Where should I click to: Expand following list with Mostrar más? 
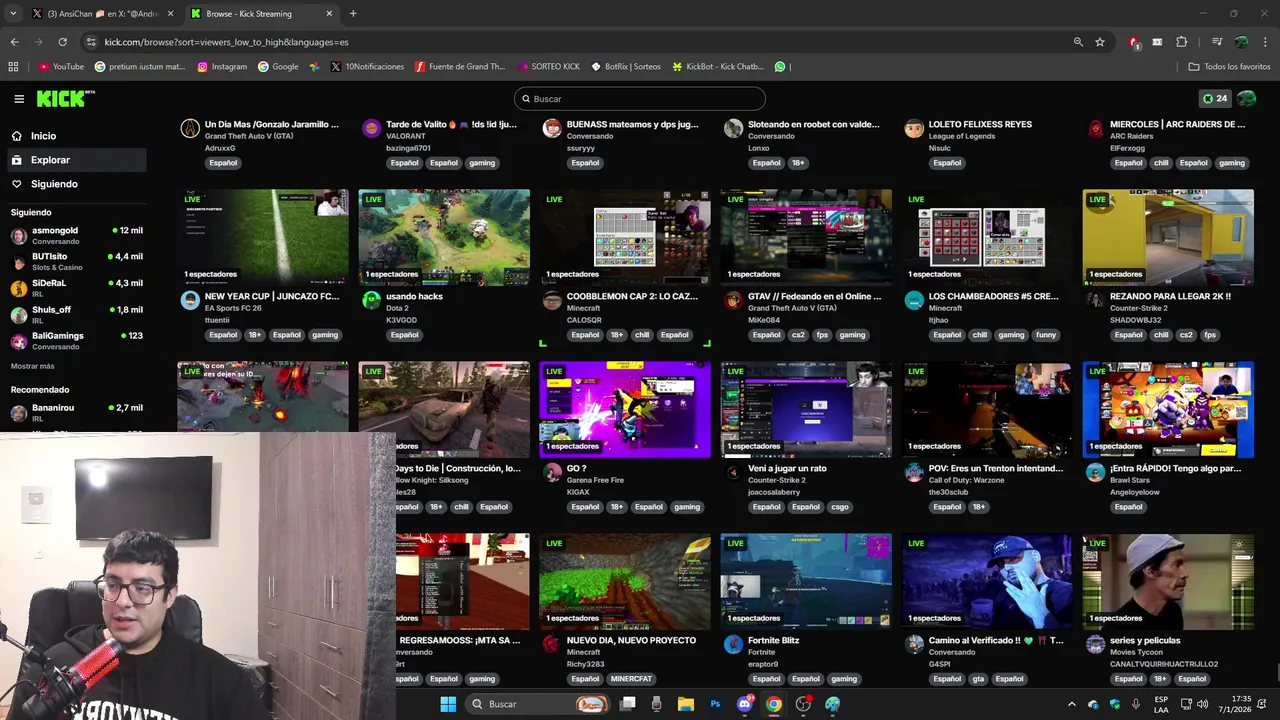[x=33, y=366]
